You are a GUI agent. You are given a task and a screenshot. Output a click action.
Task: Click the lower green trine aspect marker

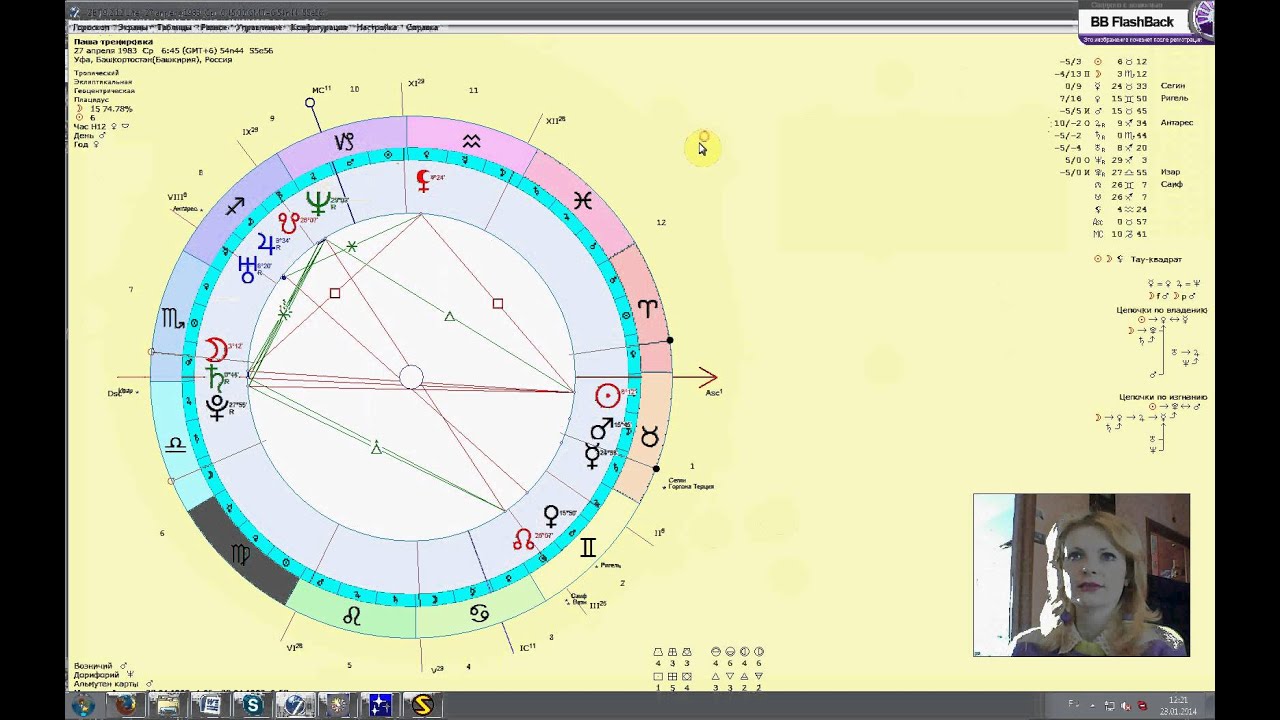376,448
